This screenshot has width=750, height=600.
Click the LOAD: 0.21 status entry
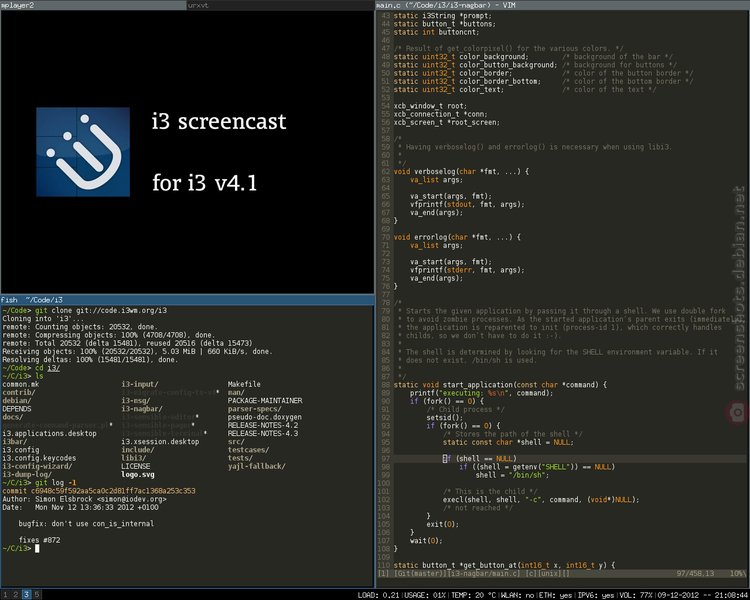coord(378,595)
